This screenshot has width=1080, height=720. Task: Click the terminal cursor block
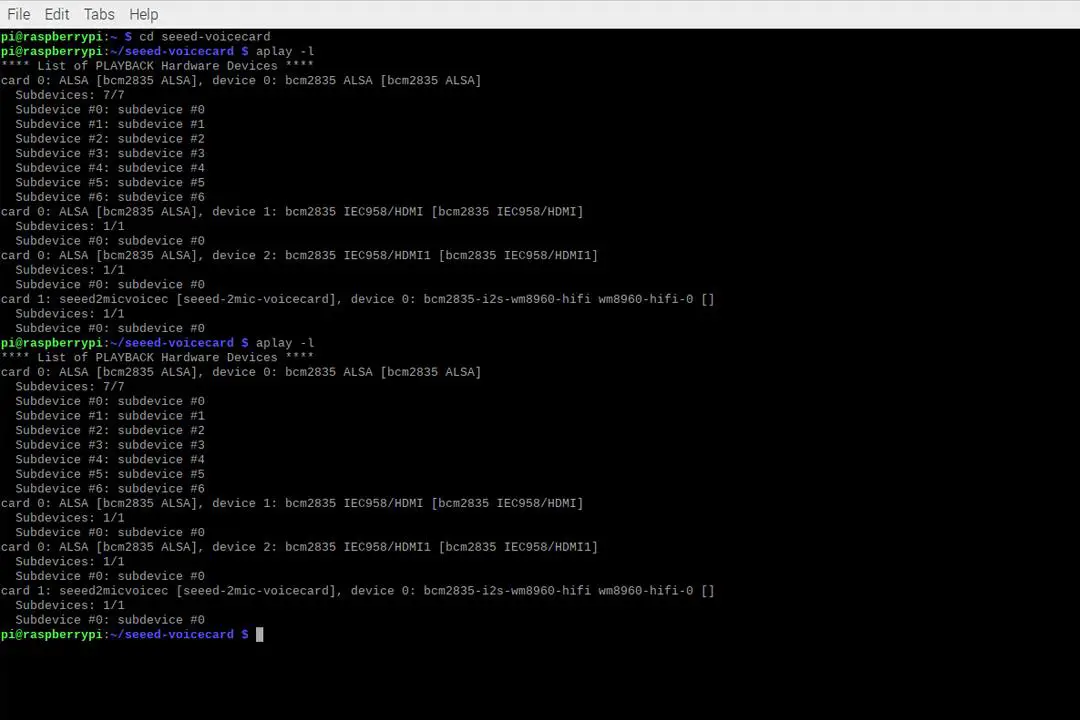point(259,633)
